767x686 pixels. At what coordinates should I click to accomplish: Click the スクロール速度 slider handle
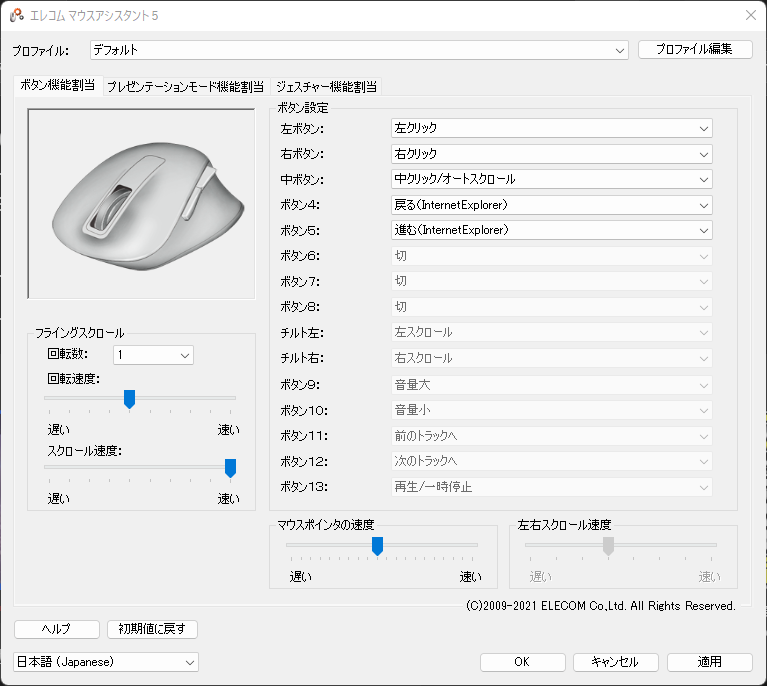tap(230, 468)
